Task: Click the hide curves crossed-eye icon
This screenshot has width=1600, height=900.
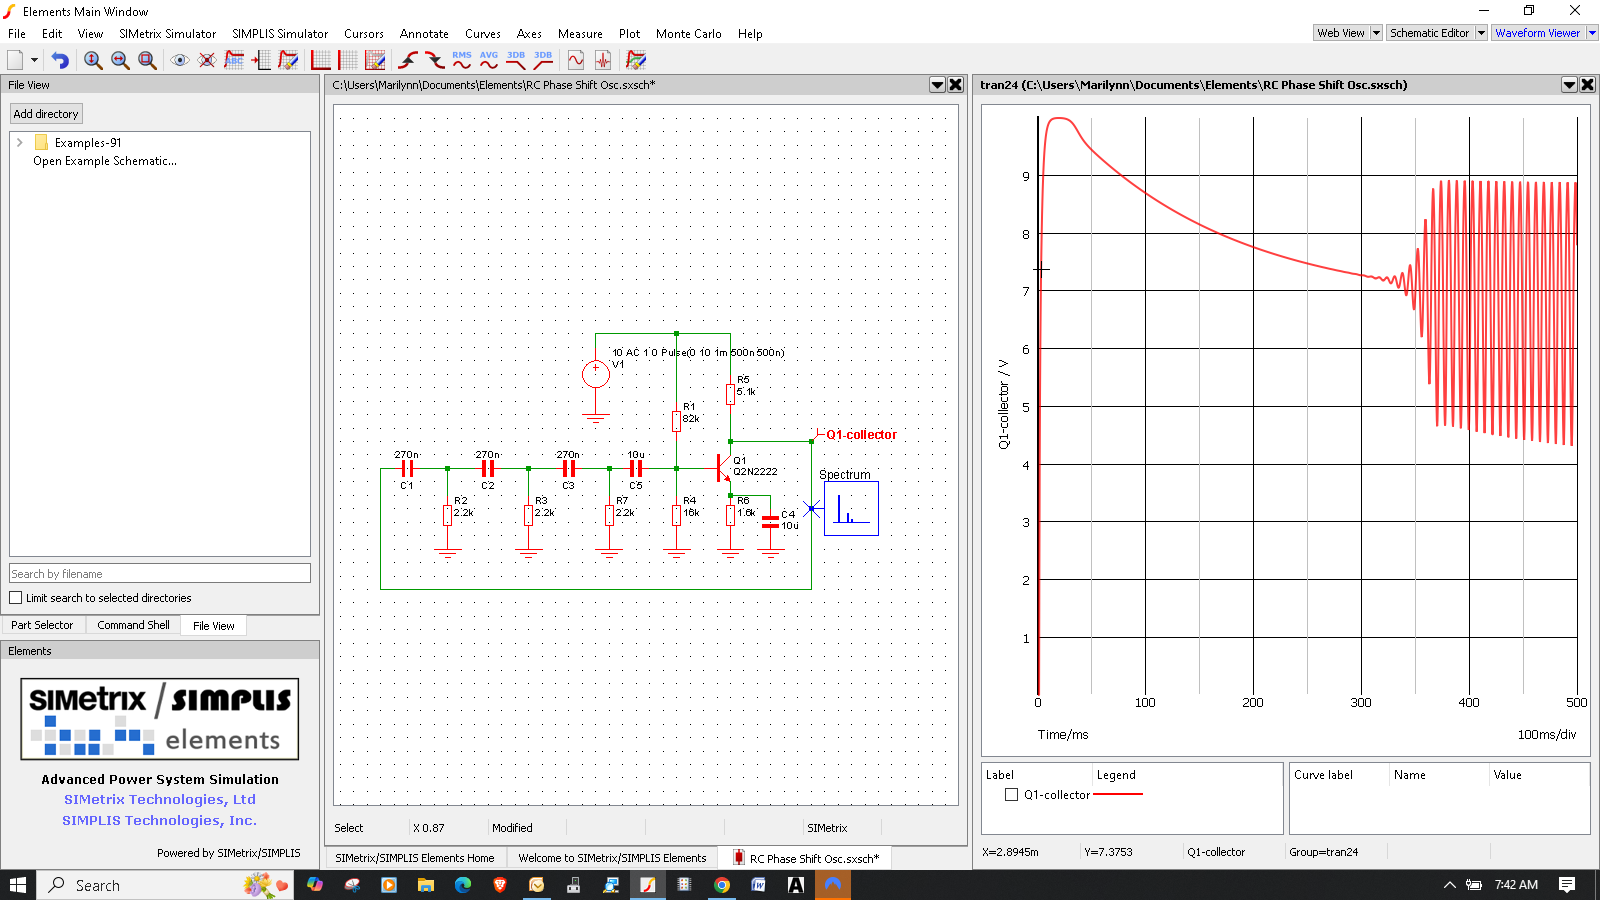Action: [x=207, y=60]
